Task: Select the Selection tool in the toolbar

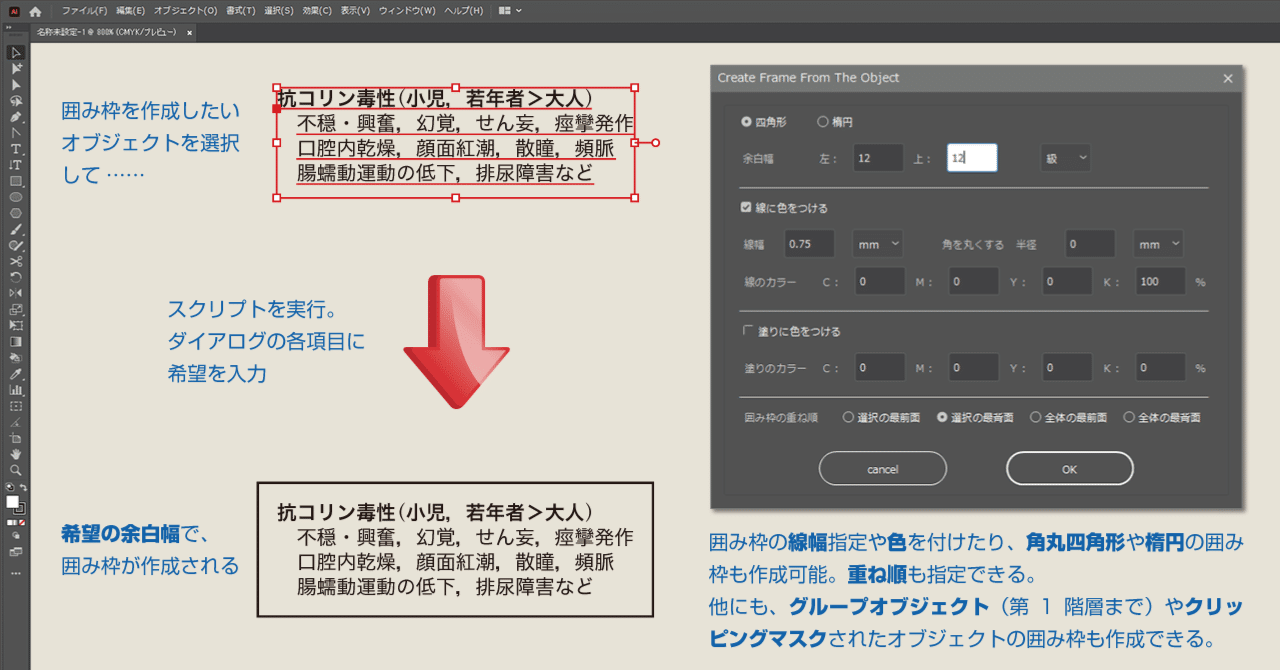Action: pos(14,50)
